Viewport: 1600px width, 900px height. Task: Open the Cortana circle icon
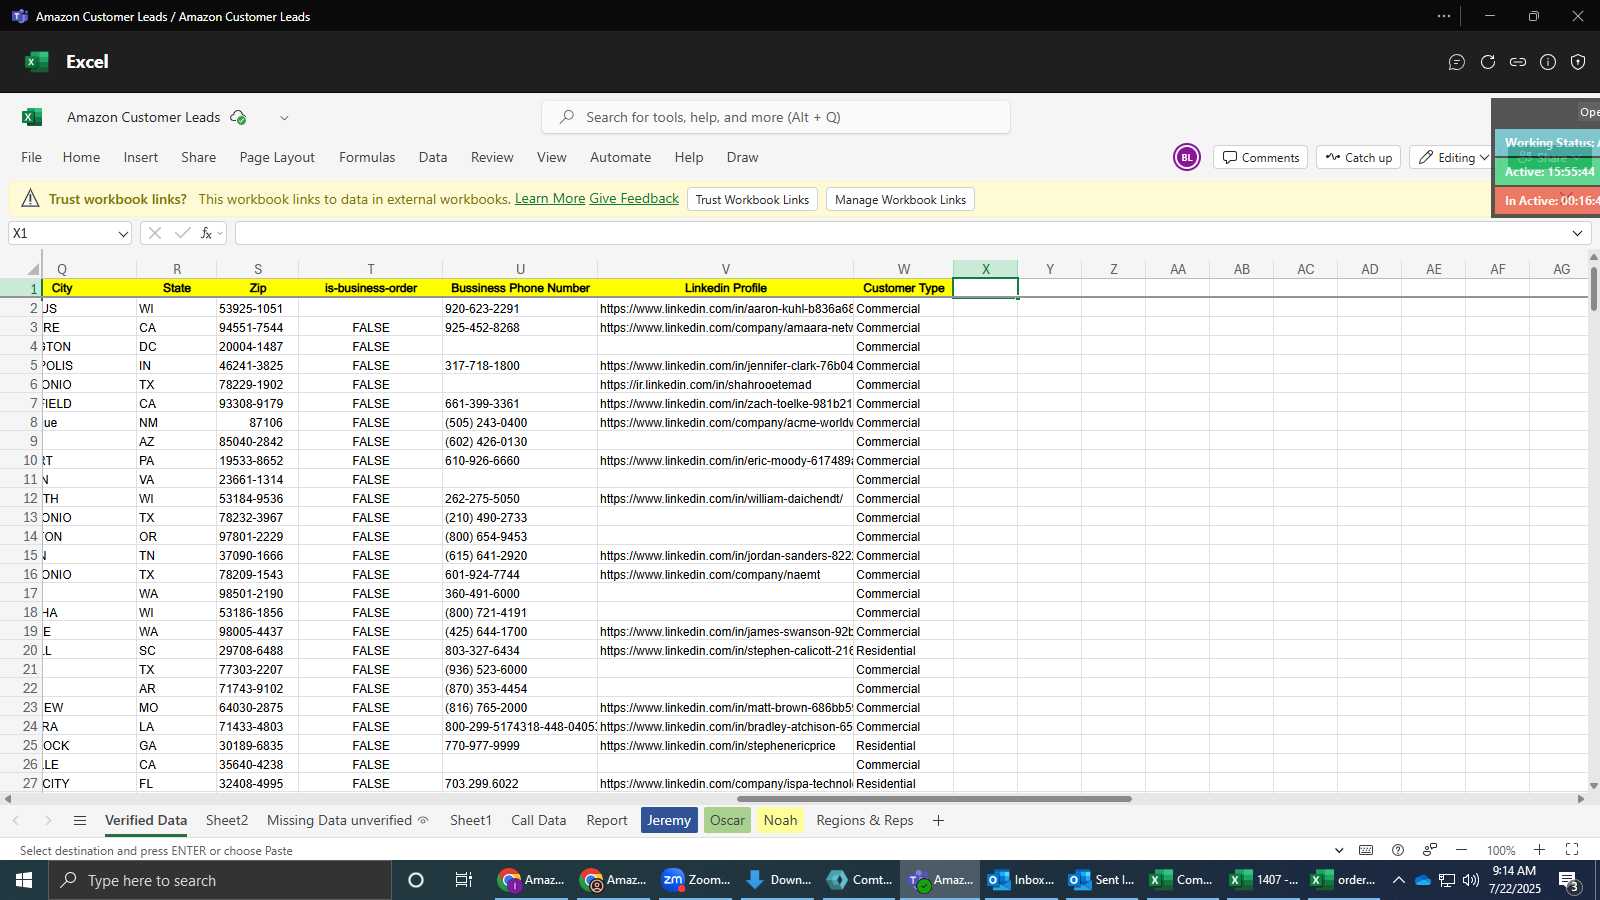pyautogui.click(x=416, y=880)
